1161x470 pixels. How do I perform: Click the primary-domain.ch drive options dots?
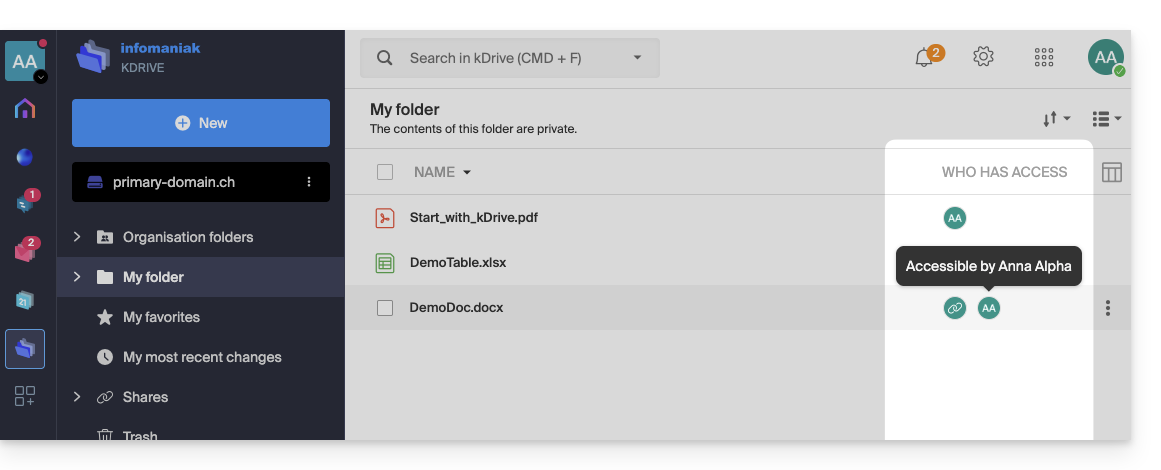coord(309,182)
